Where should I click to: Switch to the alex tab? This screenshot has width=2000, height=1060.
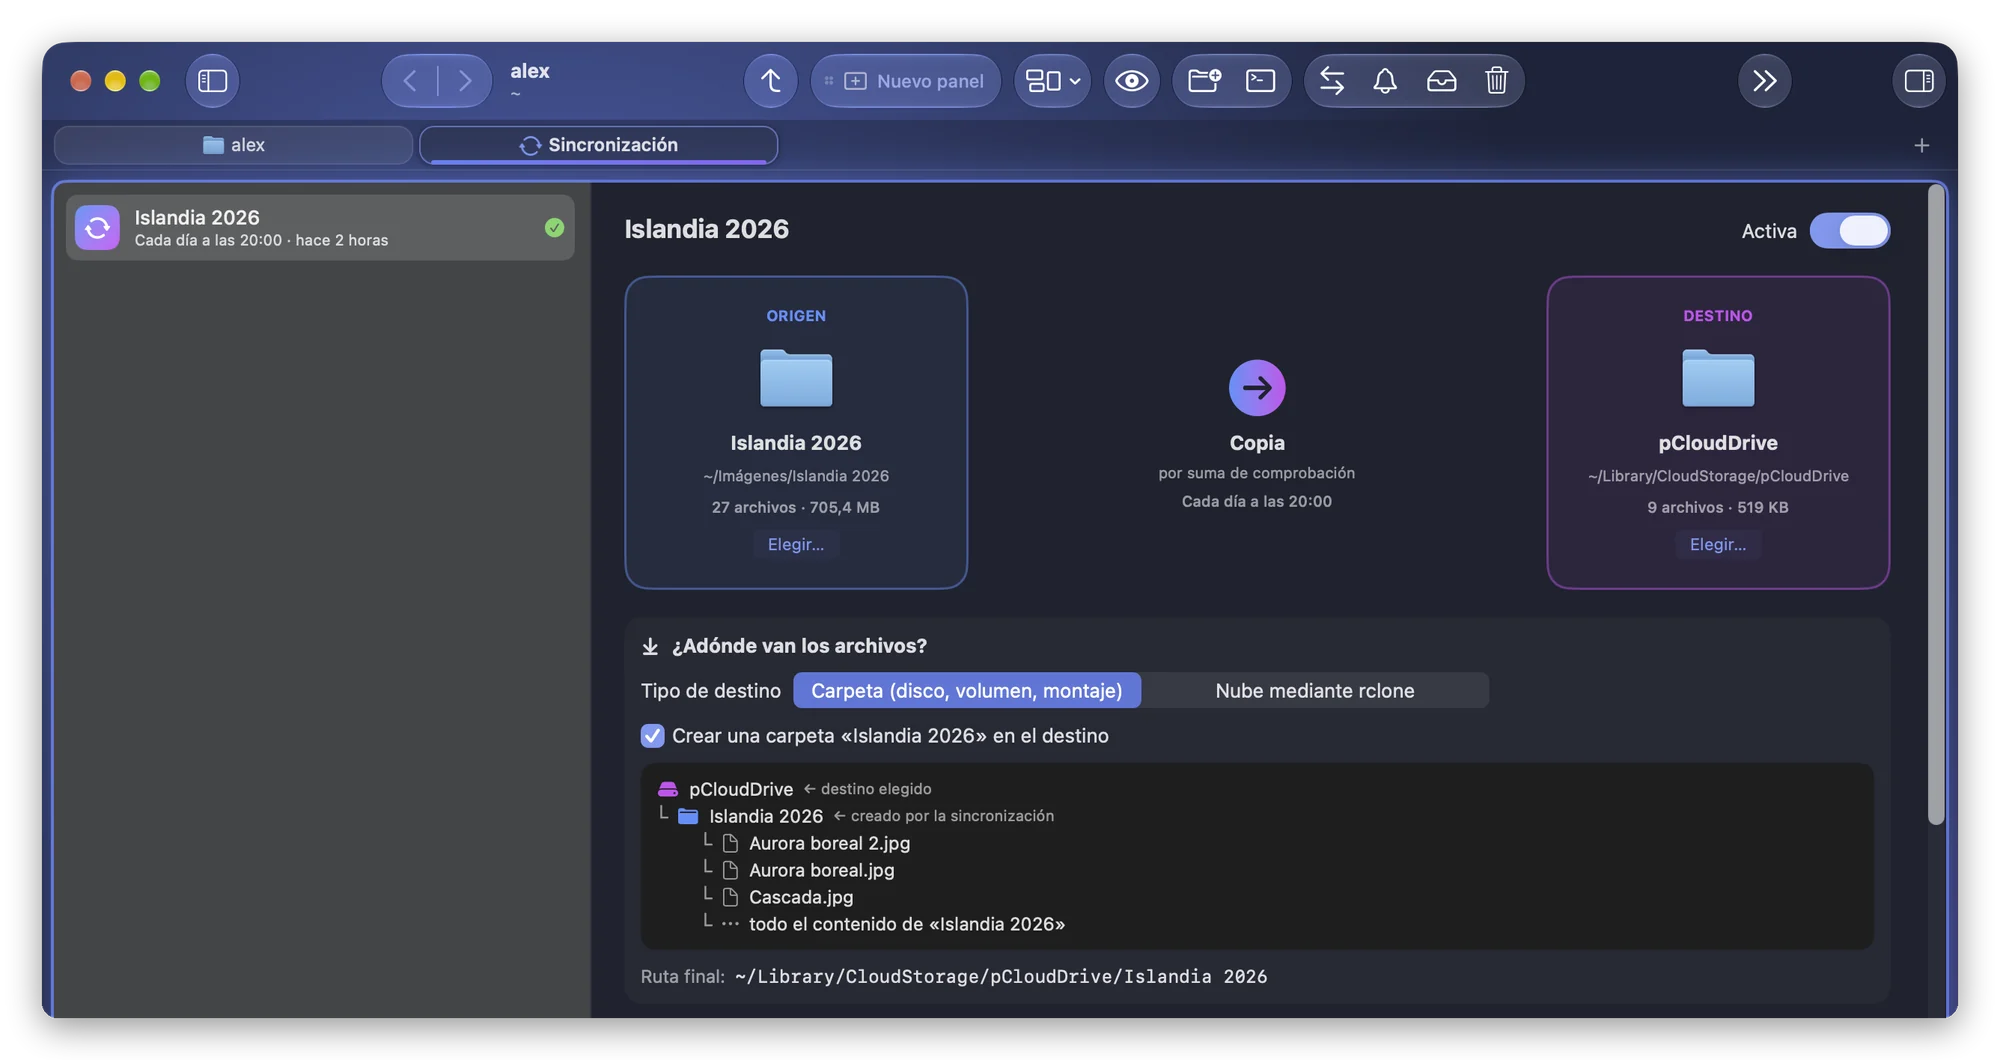point(234,146)
